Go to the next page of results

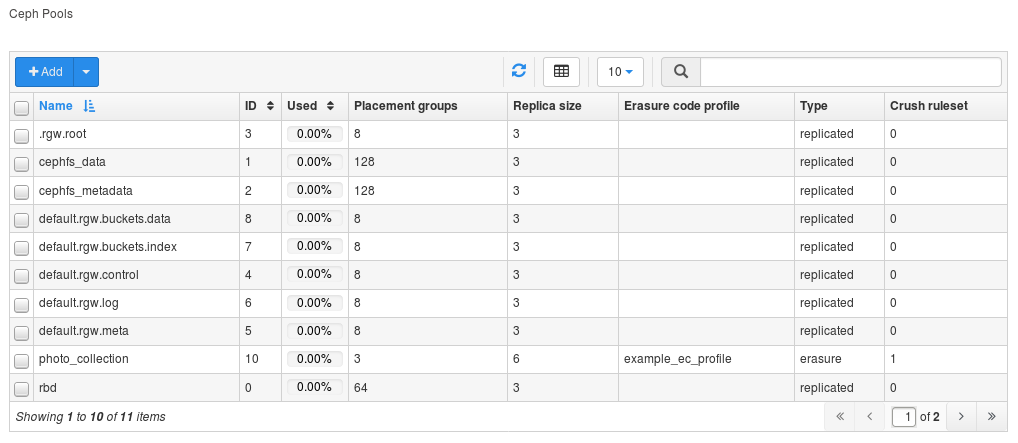[x=960, y=416]
